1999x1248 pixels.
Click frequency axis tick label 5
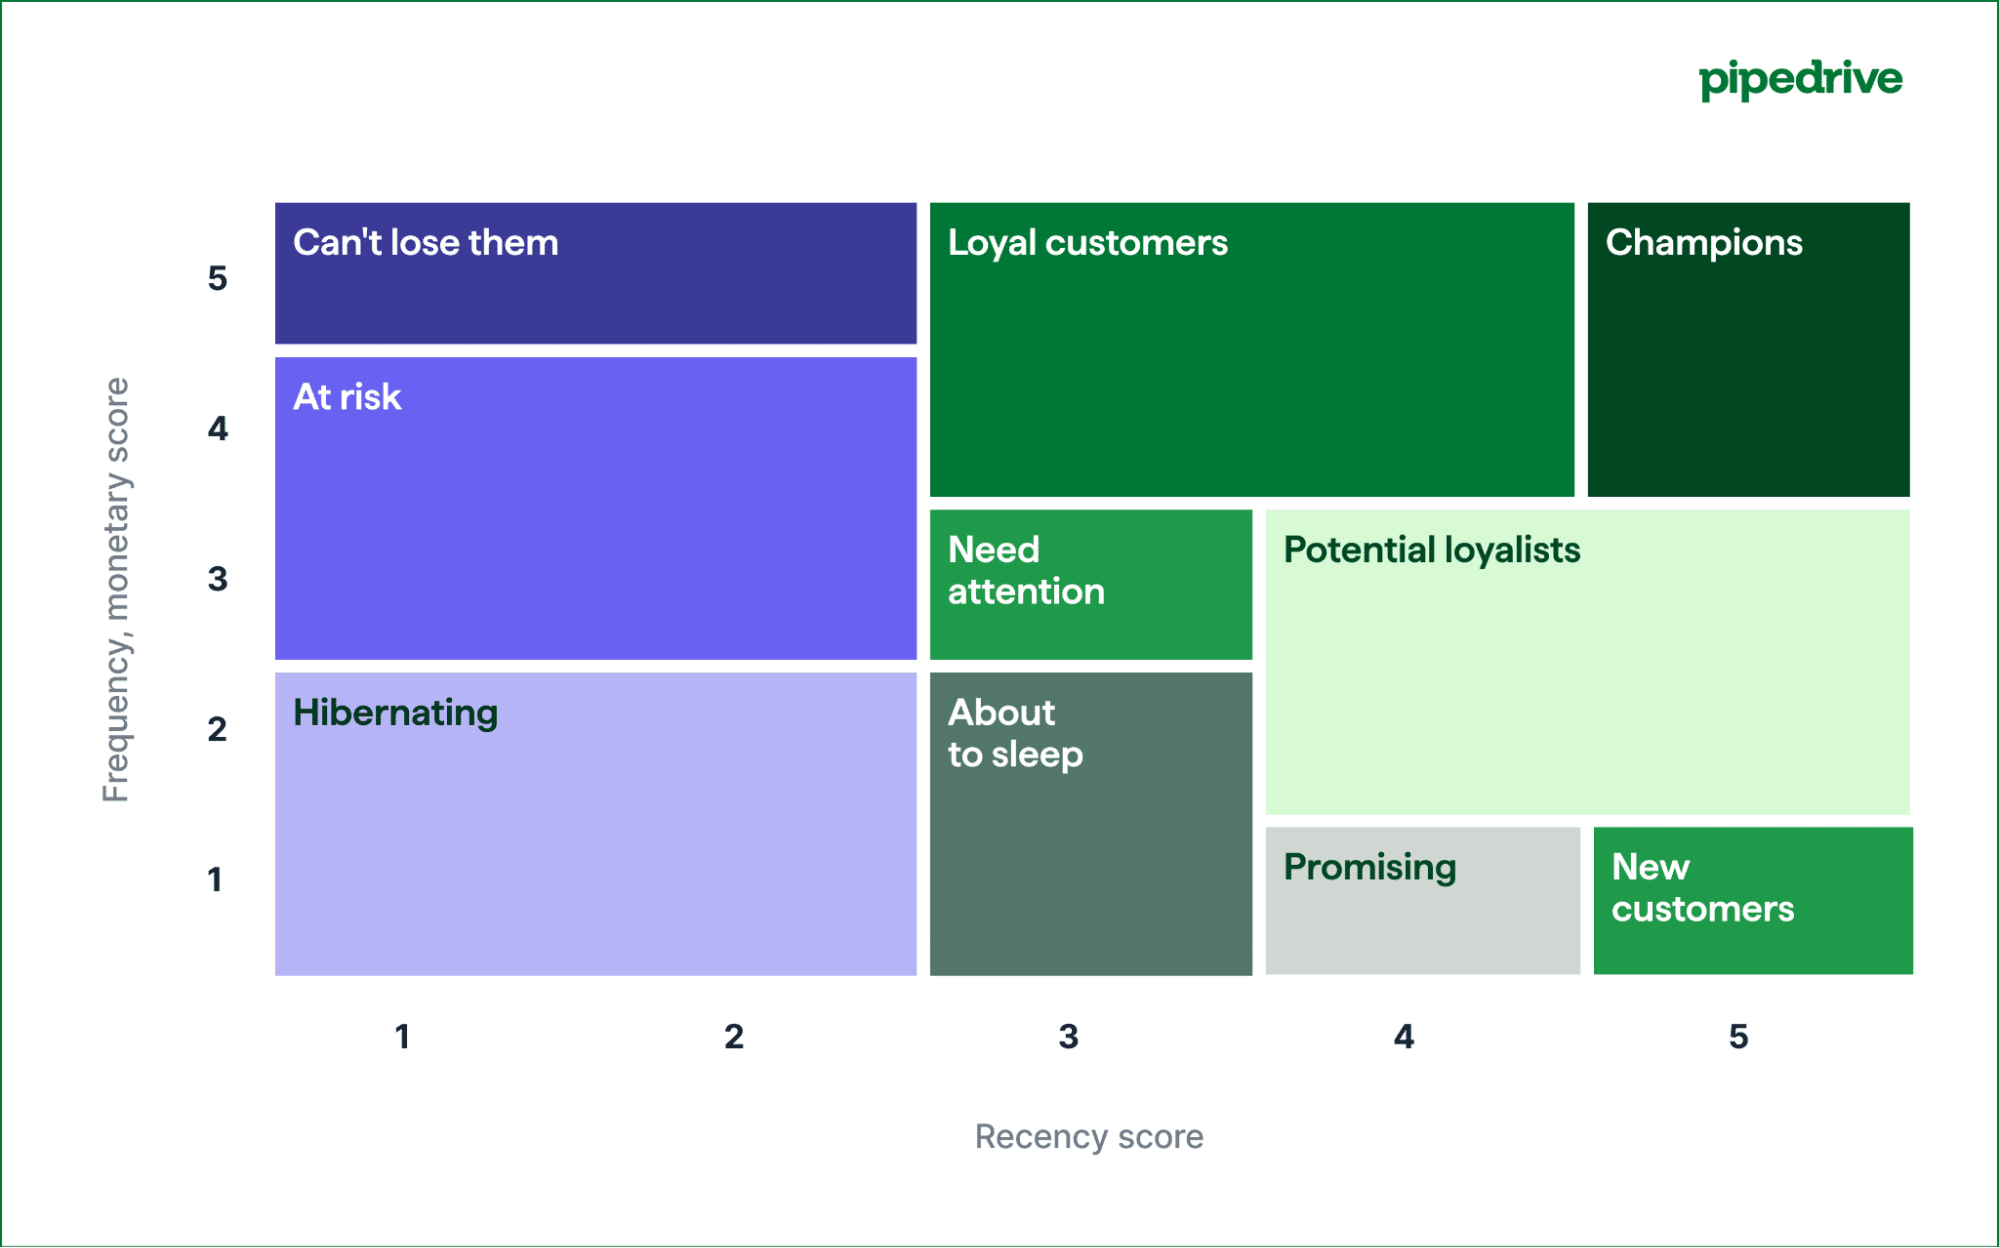[x=217, y=278]
